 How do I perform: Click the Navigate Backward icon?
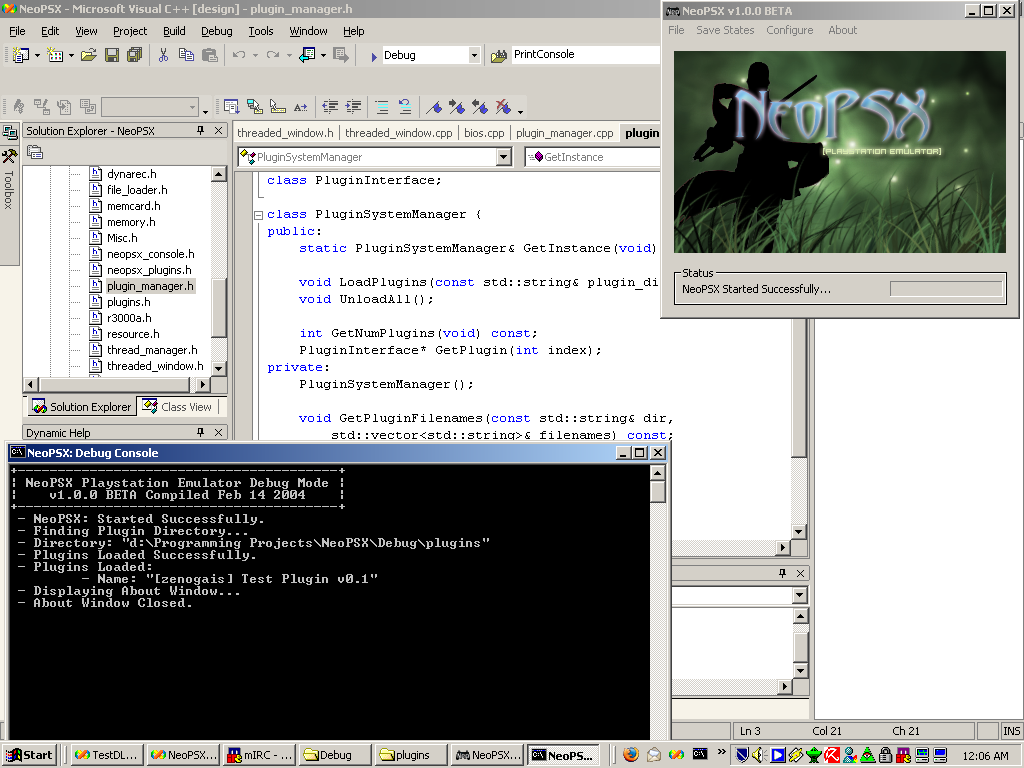307,56
